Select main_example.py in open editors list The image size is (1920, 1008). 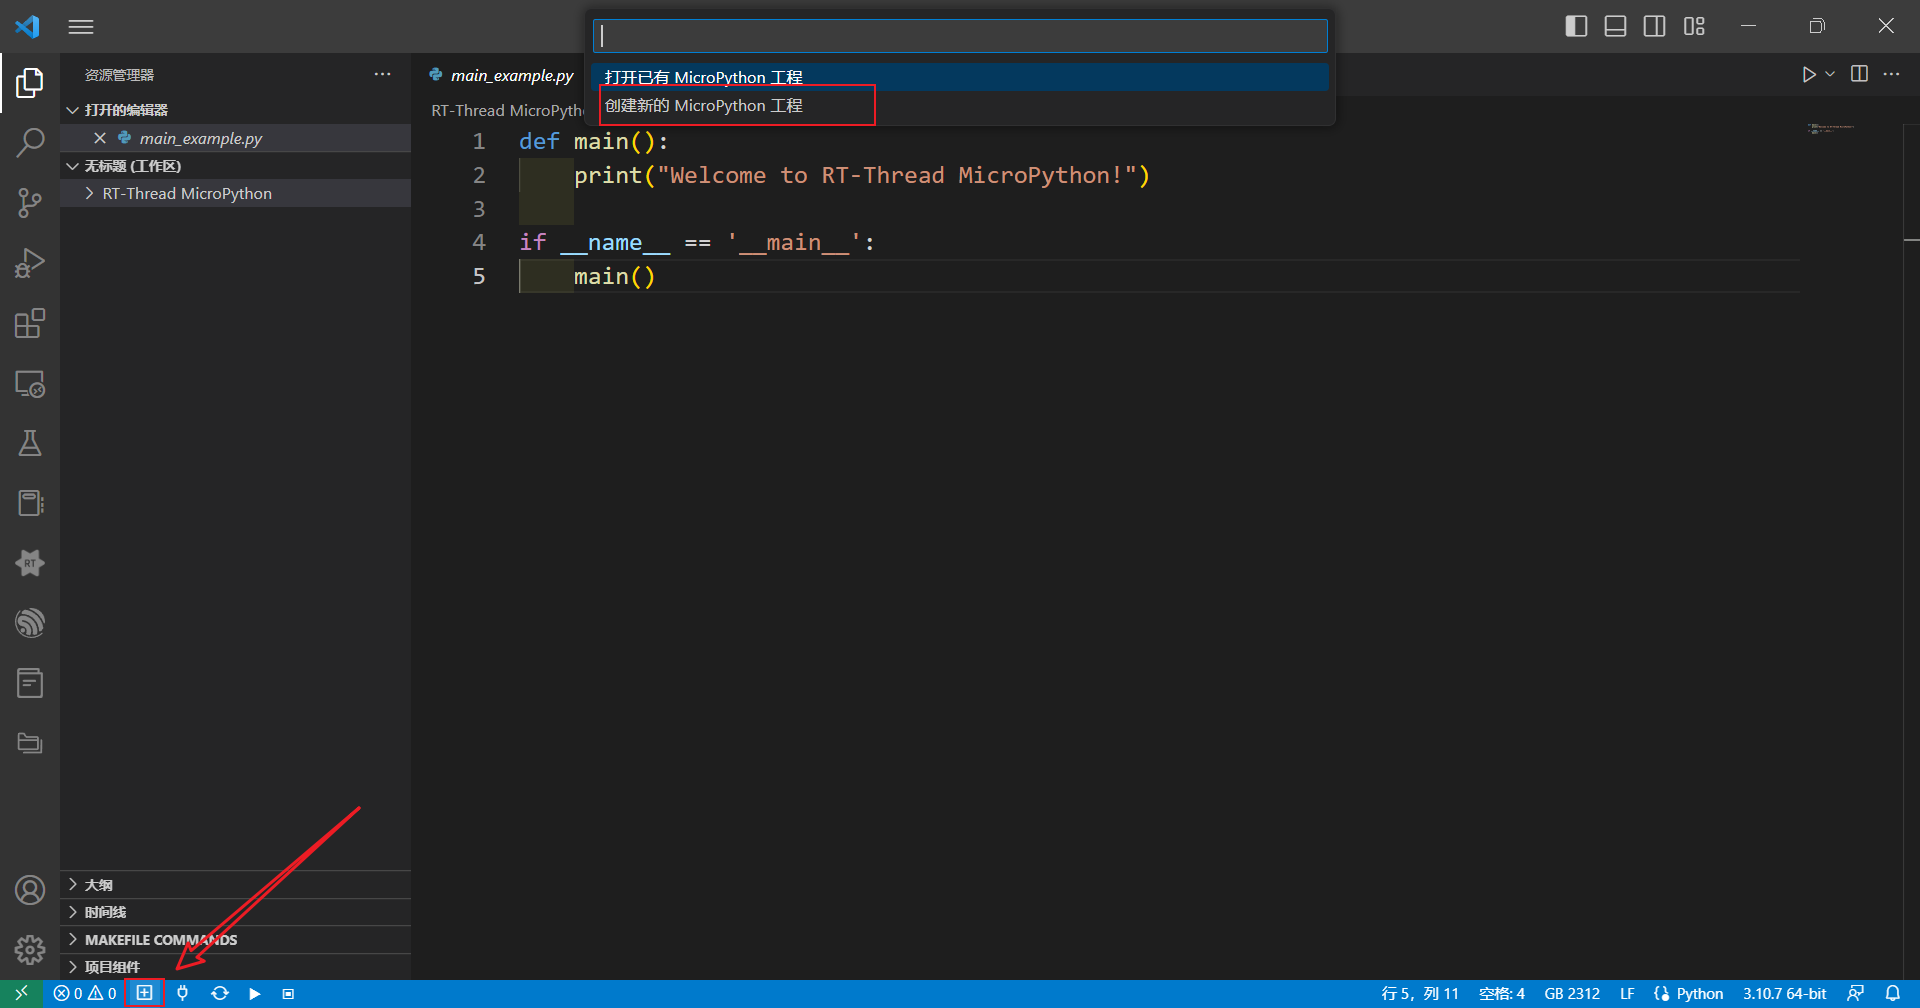click(x=235, y=138)
